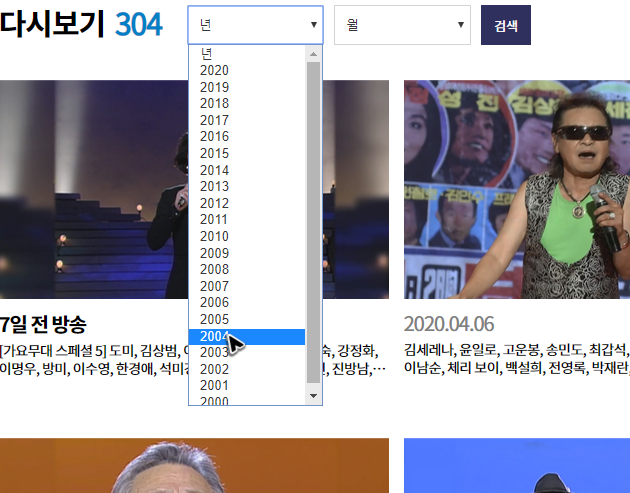Open the 2020.04.06 episode thumbnail
Image resolution: width=630 pixels, height=493 pixels.
click(x=517, y=189)
